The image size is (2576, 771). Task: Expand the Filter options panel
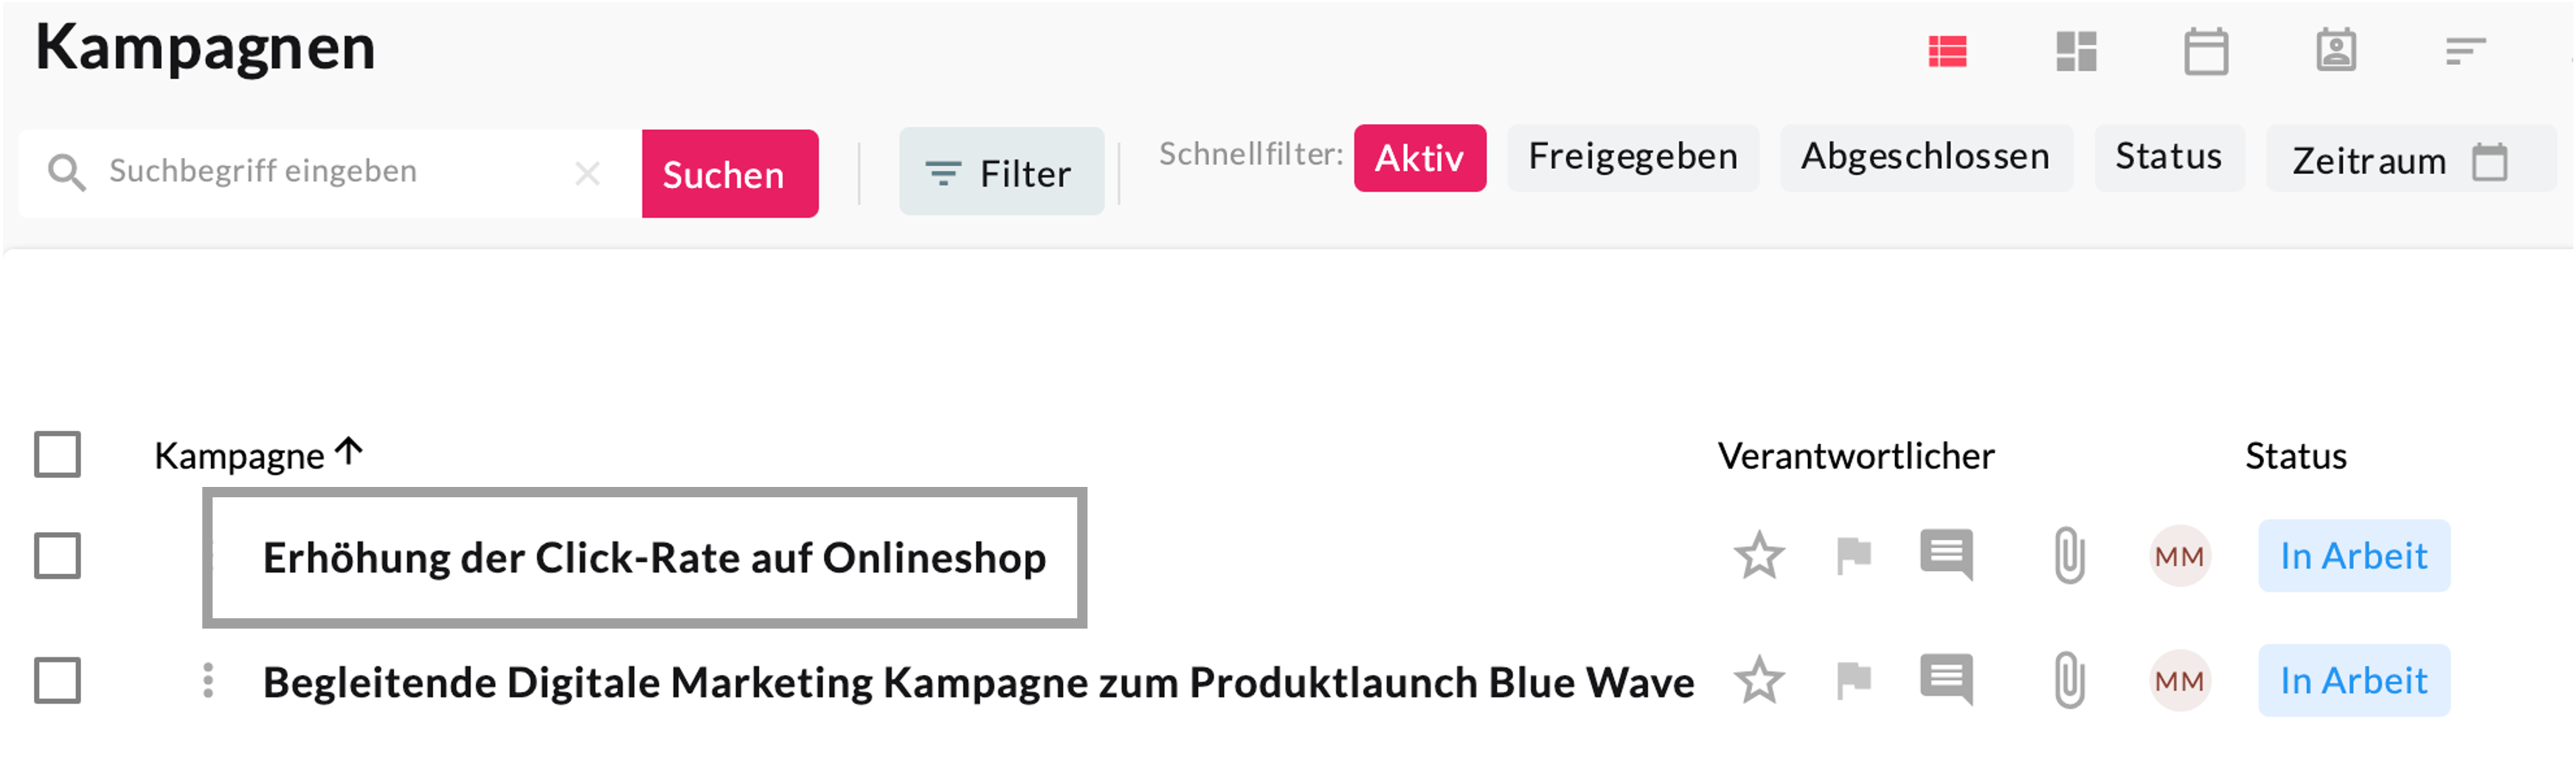tap(1001, 172)
